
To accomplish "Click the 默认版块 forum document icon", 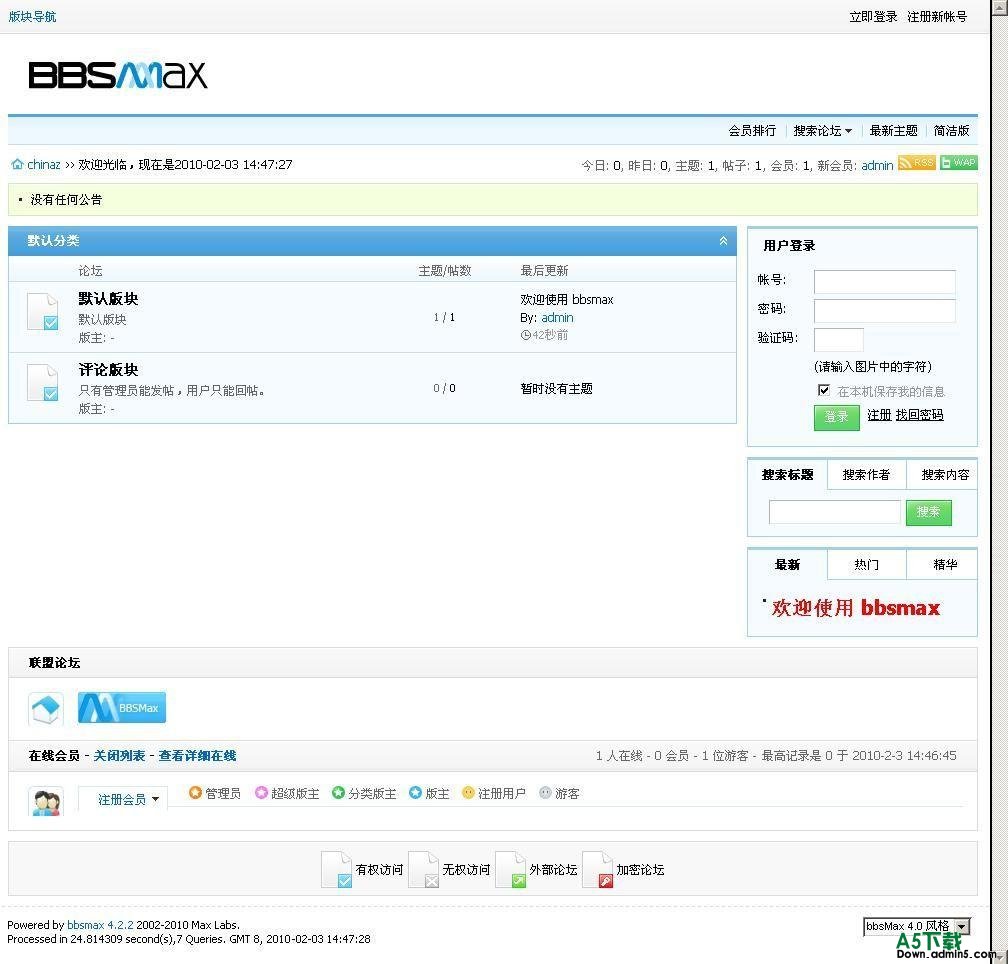I will 43,312.
